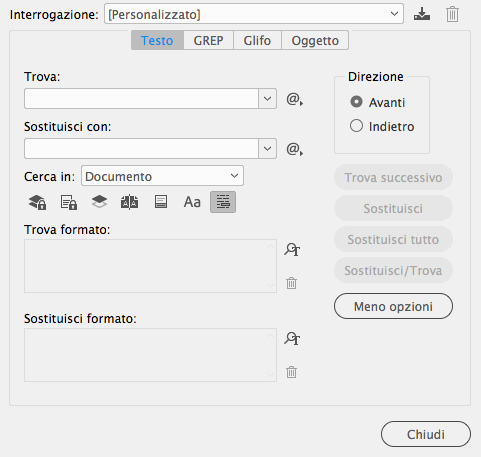
Task: Expand the Cerca in Documento dropdown
Action: click(162, 176)
